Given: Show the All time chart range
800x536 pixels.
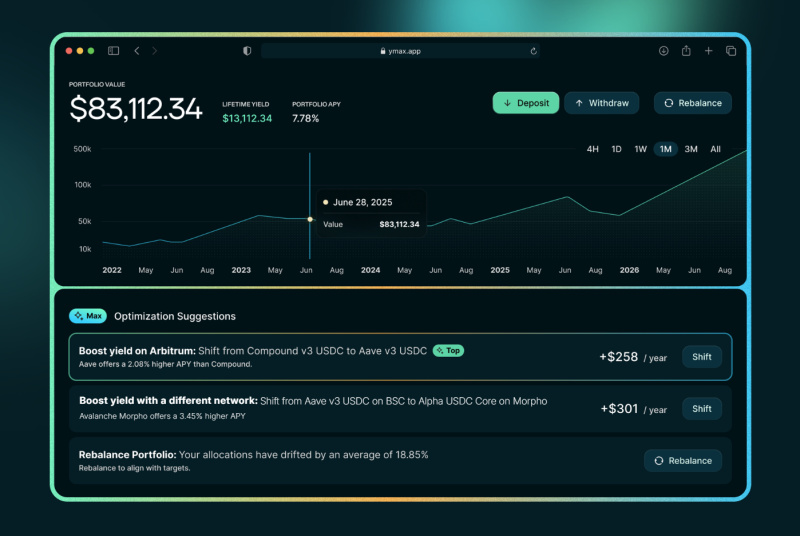Looking at the screenshot, I should pyautogui.click(x=716, y=149).
